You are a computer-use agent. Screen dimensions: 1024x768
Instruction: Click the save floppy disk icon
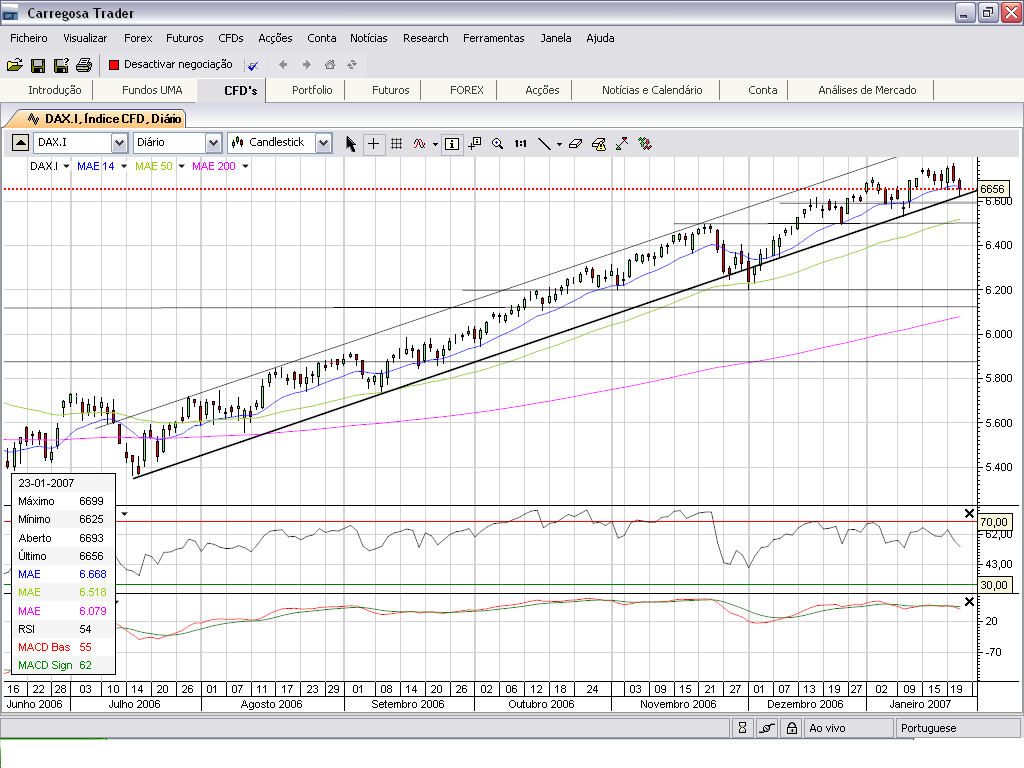(x=38, y=65)
